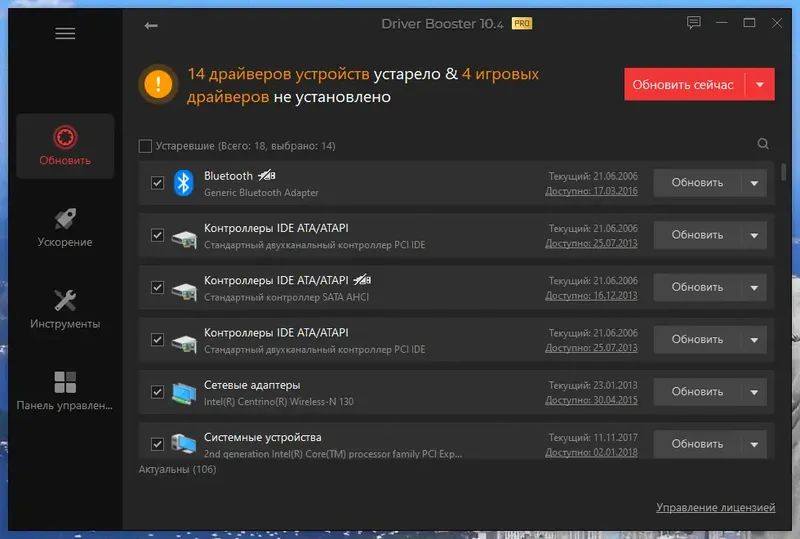Uncheck the Generic Bluetooth Adapter checkbox

(157, 183)
